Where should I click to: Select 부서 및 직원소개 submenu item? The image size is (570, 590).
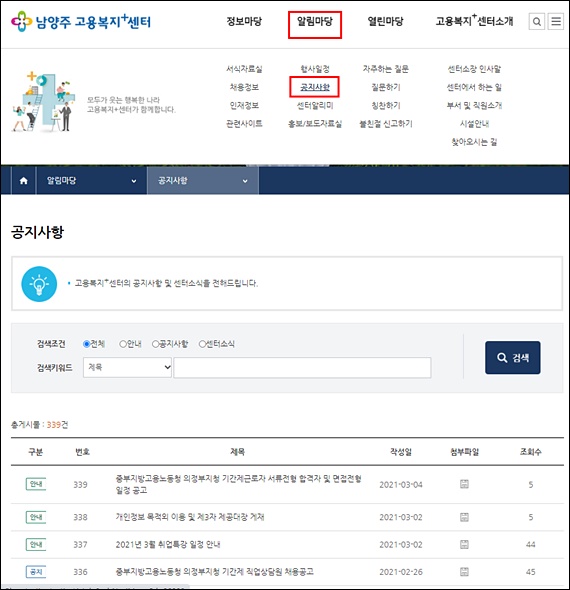(474, 105)
